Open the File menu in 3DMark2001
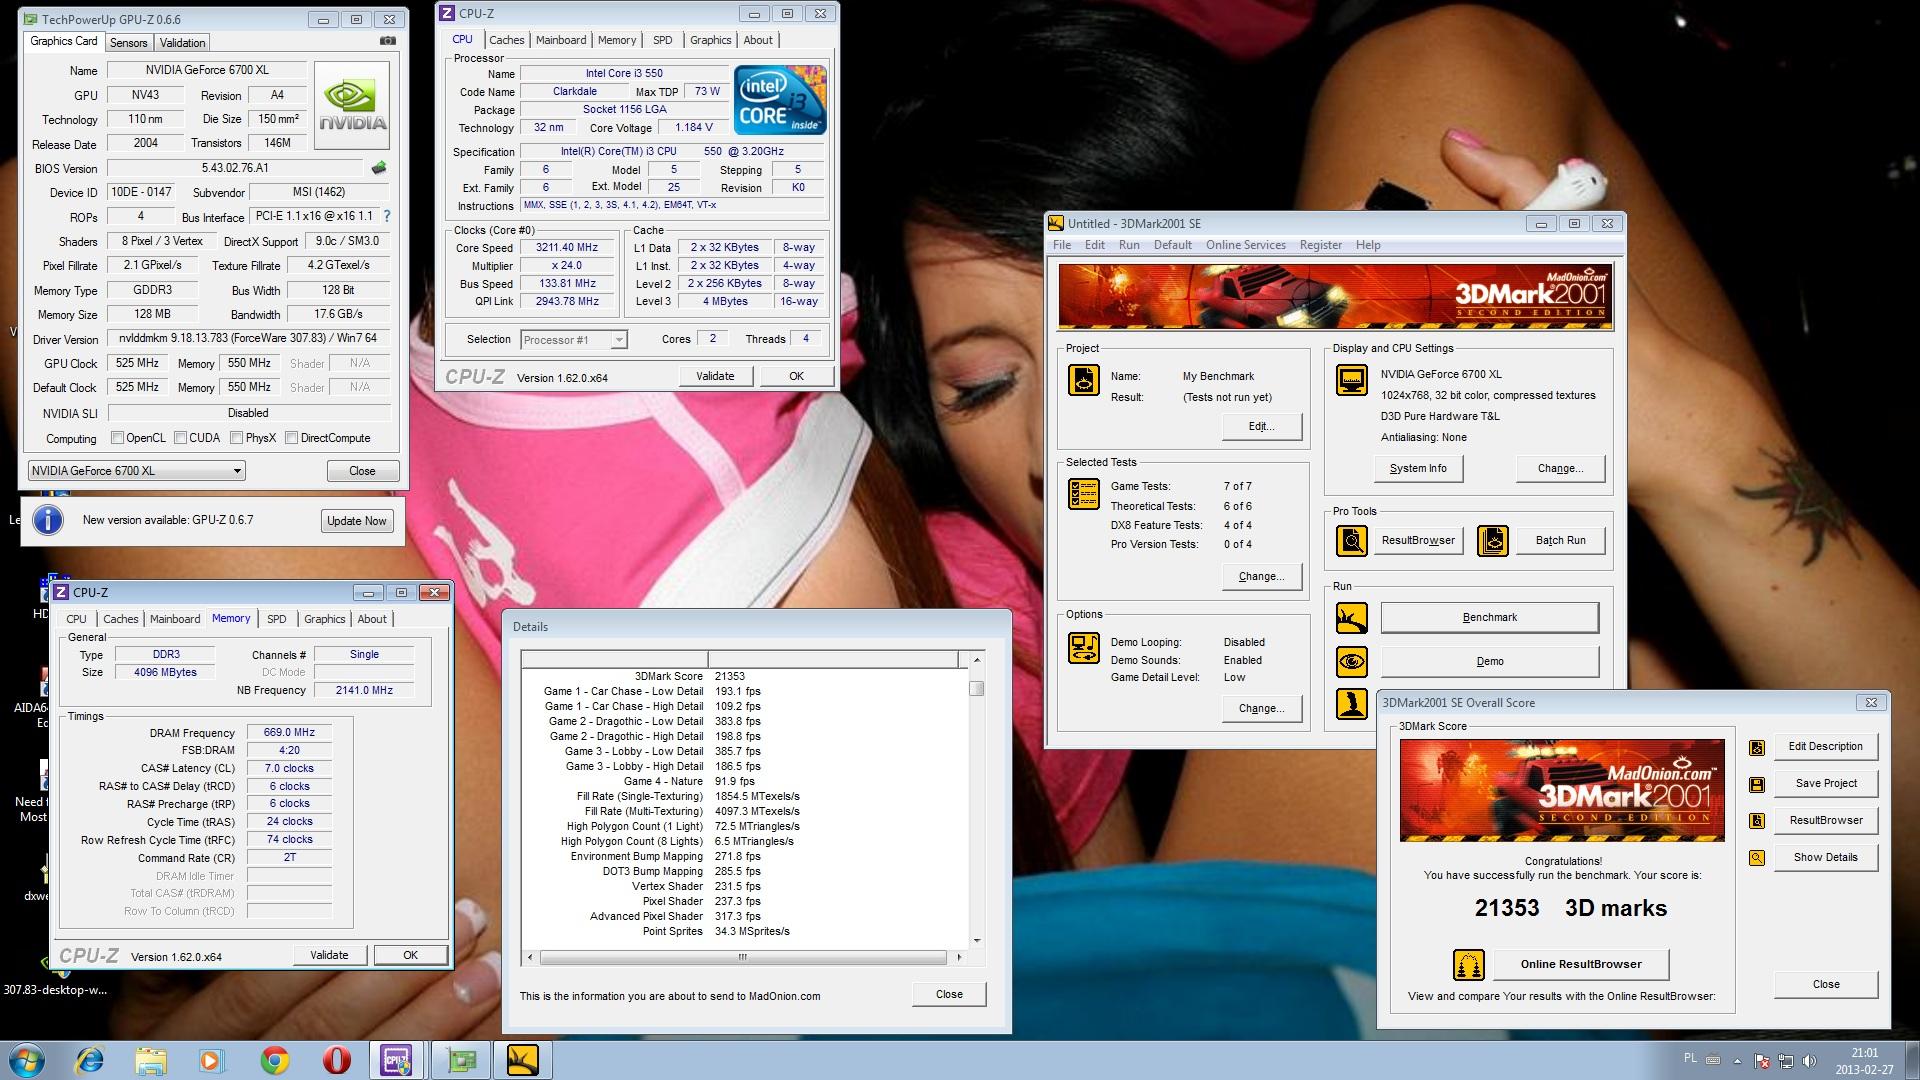The height and width of the screenshot is (1080, 1920). click(x=1062, y=245)
